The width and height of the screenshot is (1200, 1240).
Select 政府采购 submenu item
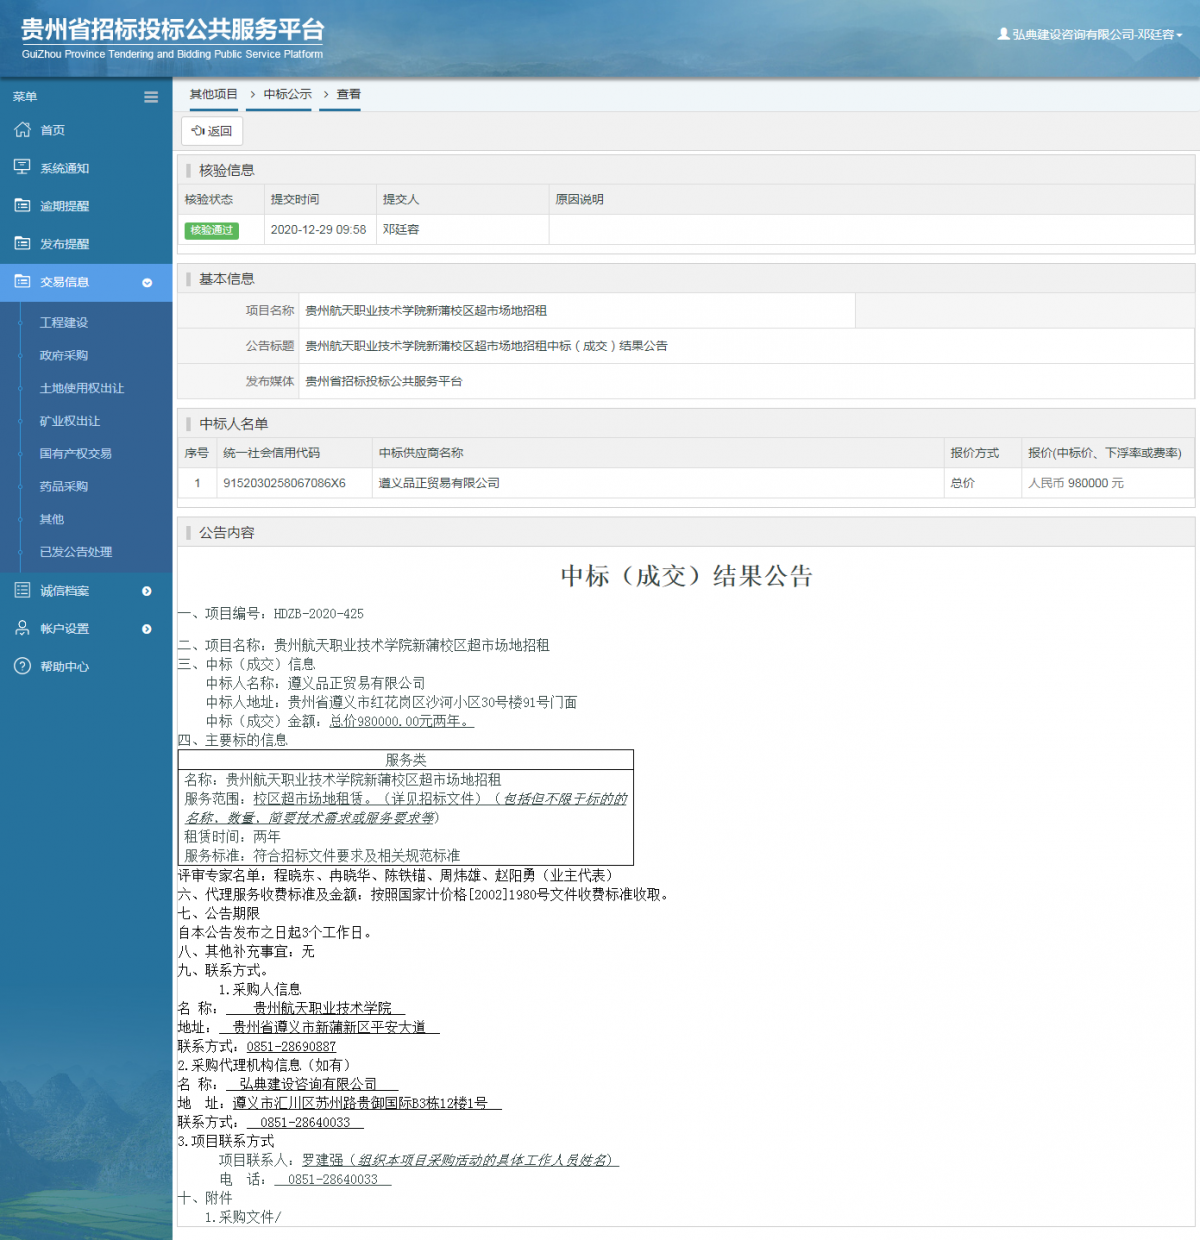tap(64, 356)
